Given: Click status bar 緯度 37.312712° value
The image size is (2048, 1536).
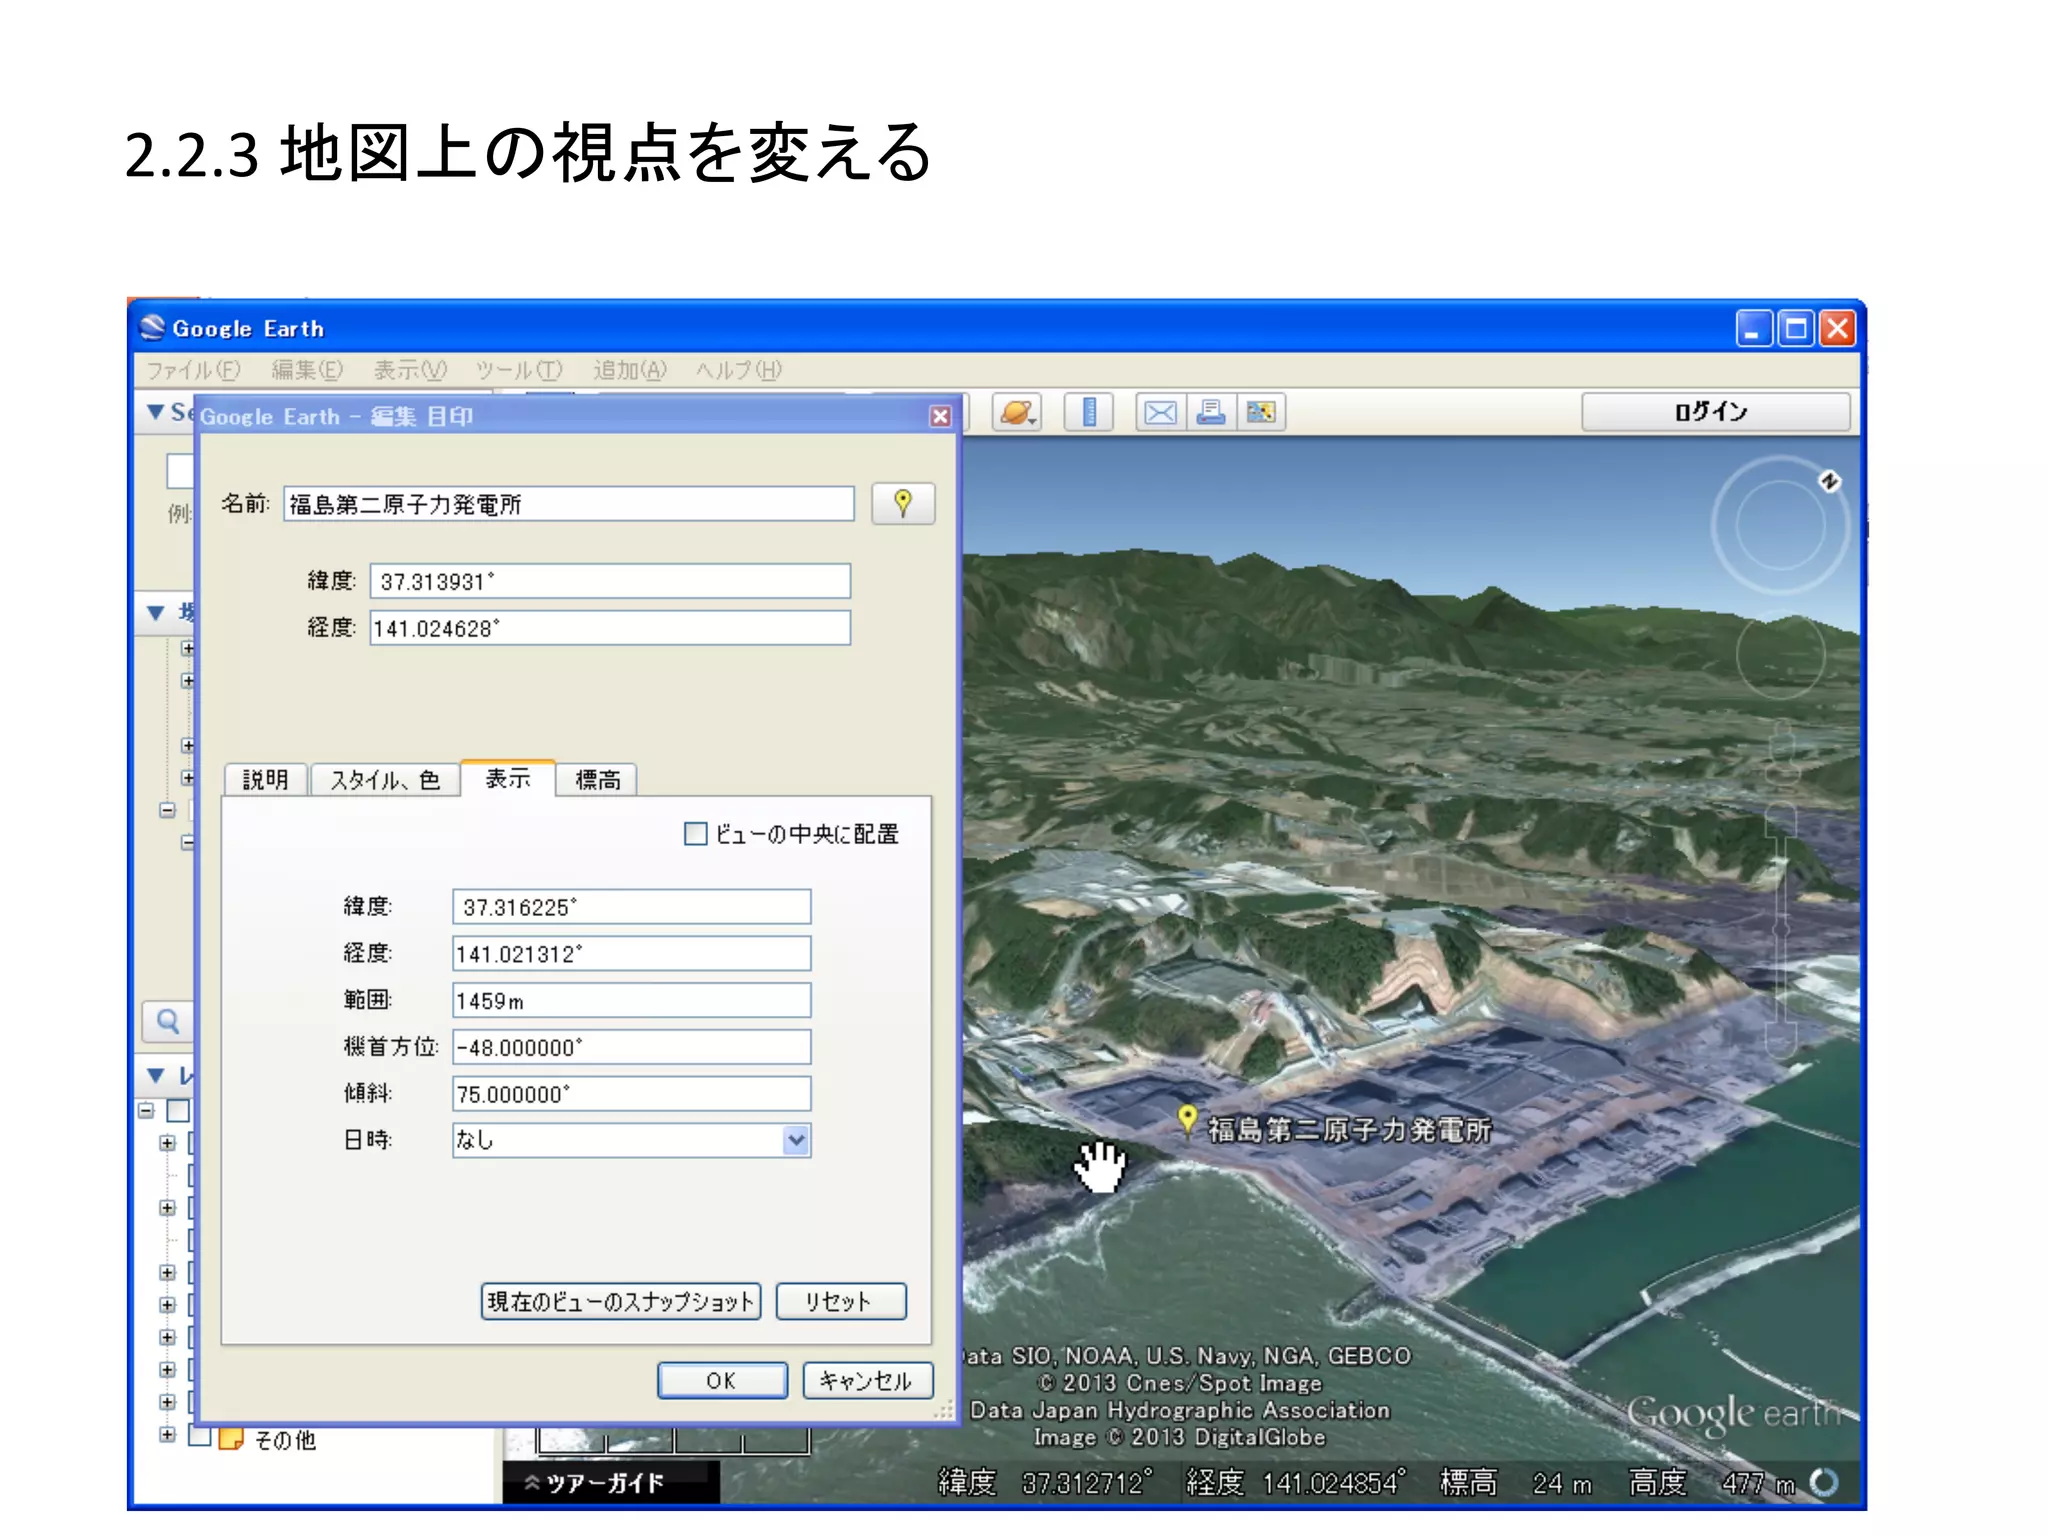Looking at the screenshot, I should pos(1087,1482).
